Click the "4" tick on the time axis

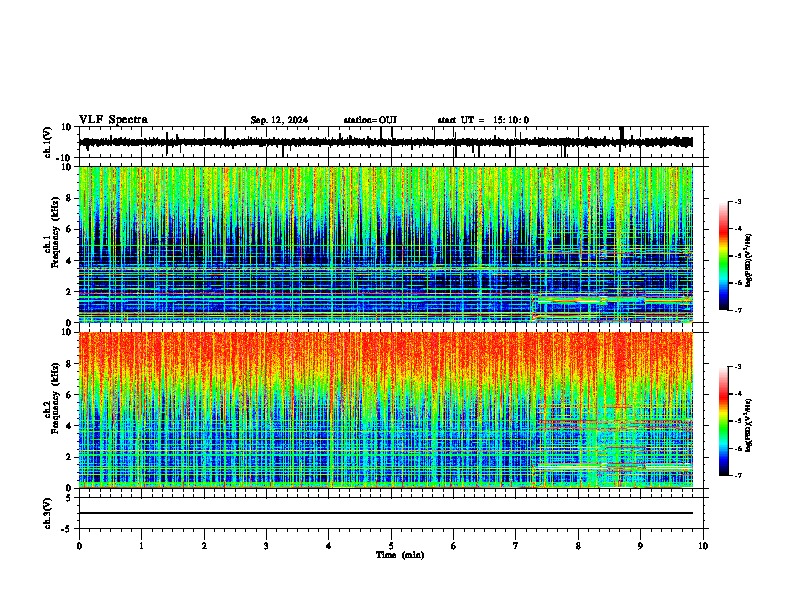tap(329, 546)
